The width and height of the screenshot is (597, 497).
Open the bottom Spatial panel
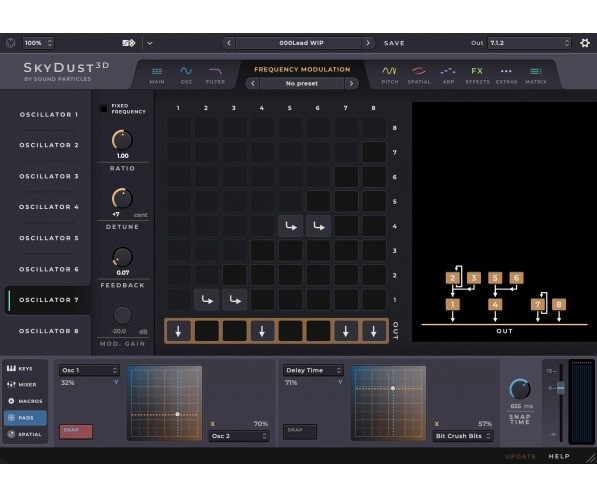tap(25, 434)
